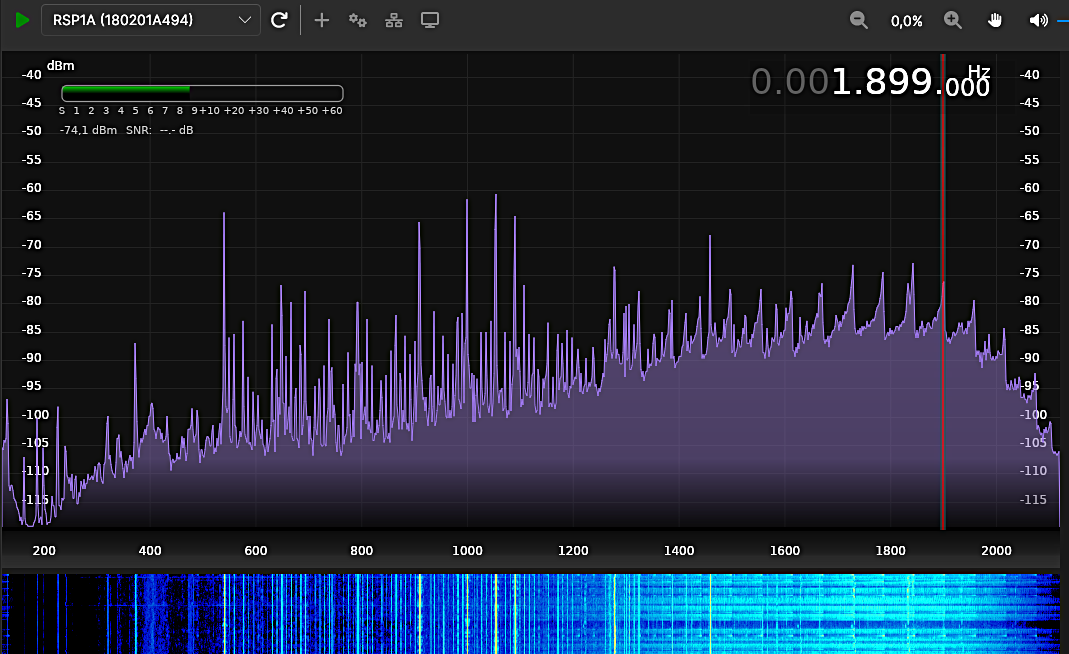This screenshot has height=654, width=1069.
Task: Click the 0,0% zoom level readout
Action: pyautogui.click(x=906, y=21)
